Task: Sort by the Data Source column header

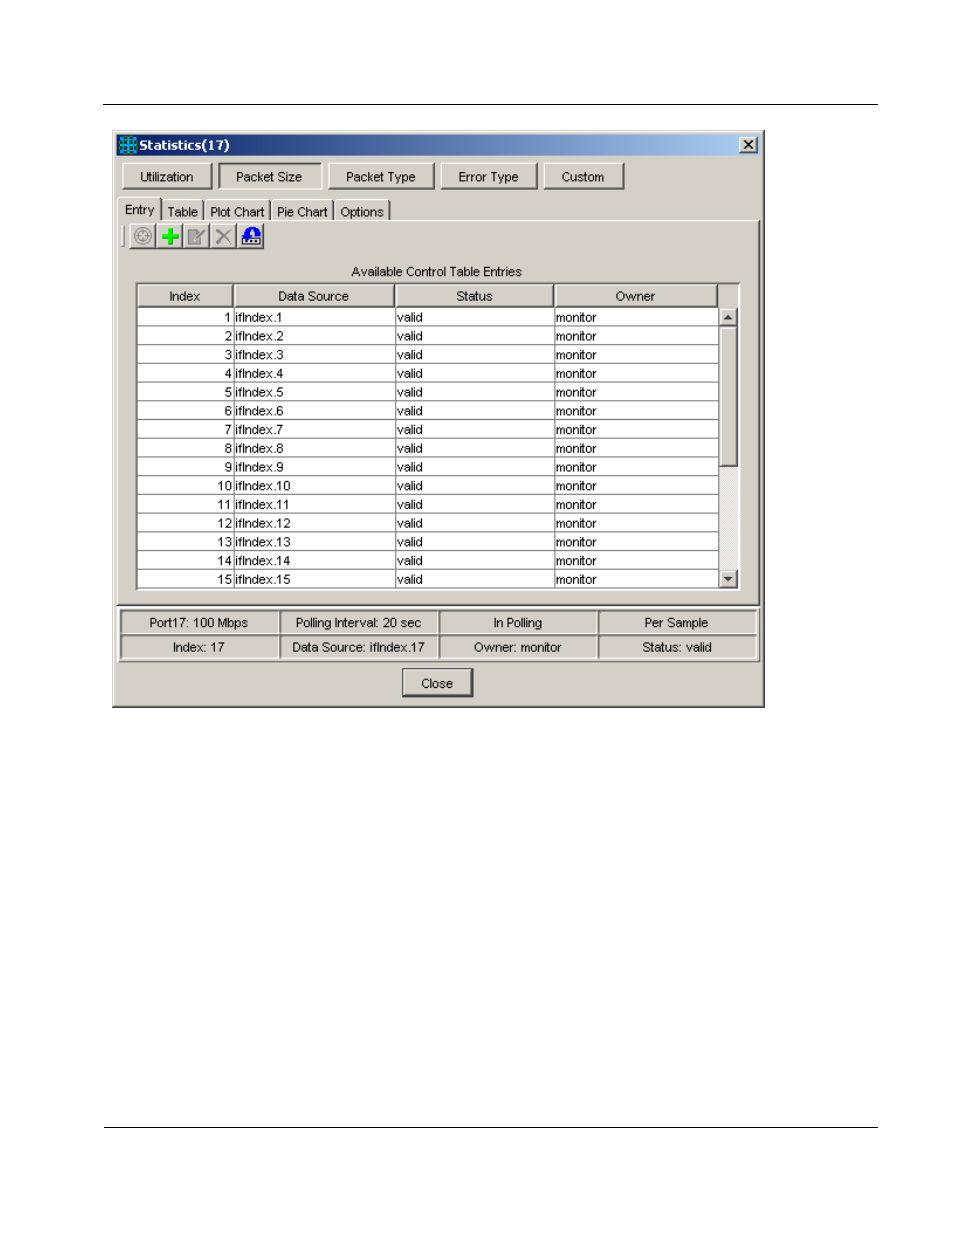Action: pyautogui.click(x=314, y=296)
